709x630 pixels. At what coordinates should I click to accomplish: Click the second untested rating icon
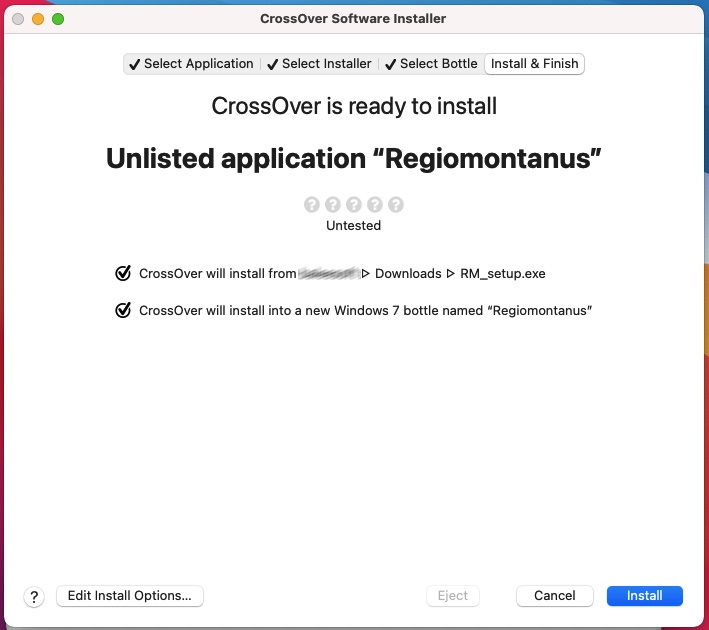[x=333, y=204]
